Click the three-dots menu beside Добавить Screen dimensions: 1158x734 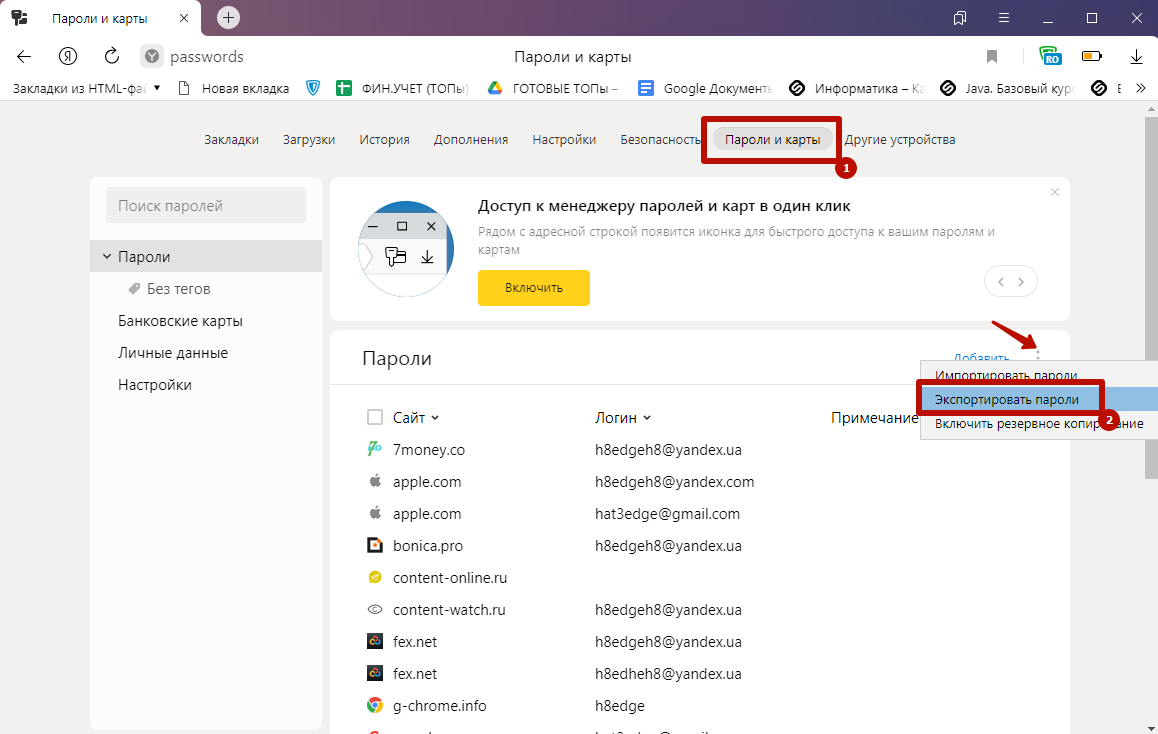pos(1038,354)
